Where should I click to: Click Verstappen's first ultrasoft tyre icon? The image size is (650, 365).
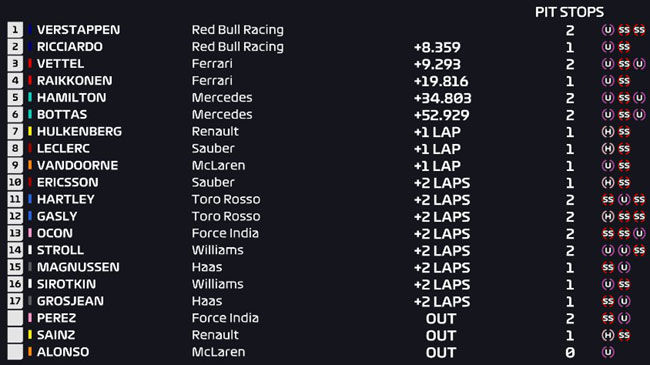(x=608, y=30)
